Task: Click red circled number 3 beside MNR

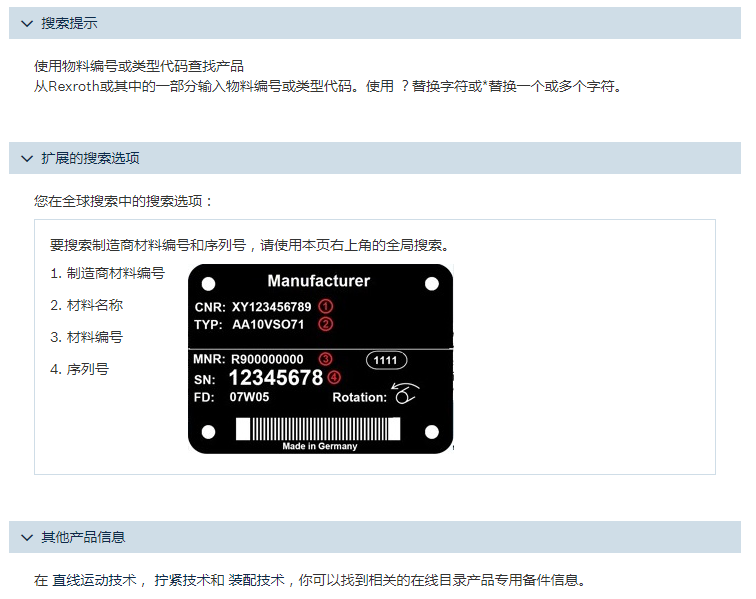Action: [325, 358]
